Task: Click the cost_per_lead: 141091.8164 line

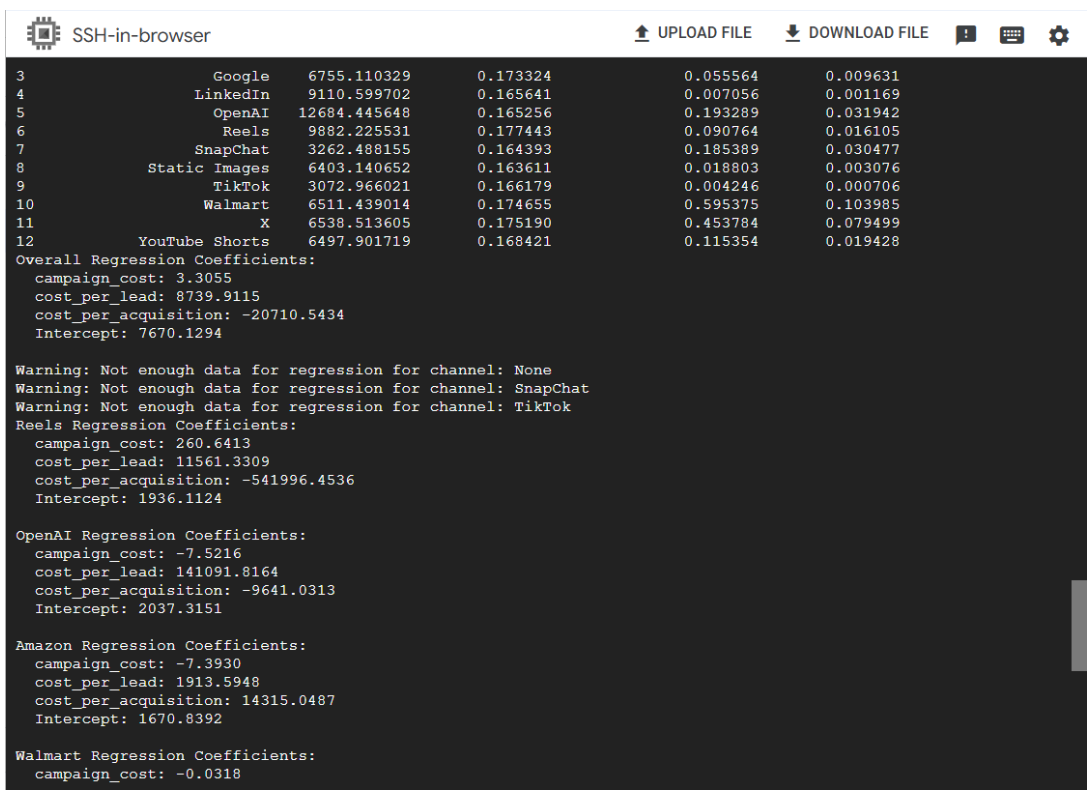Action: (x=157, y=572)
